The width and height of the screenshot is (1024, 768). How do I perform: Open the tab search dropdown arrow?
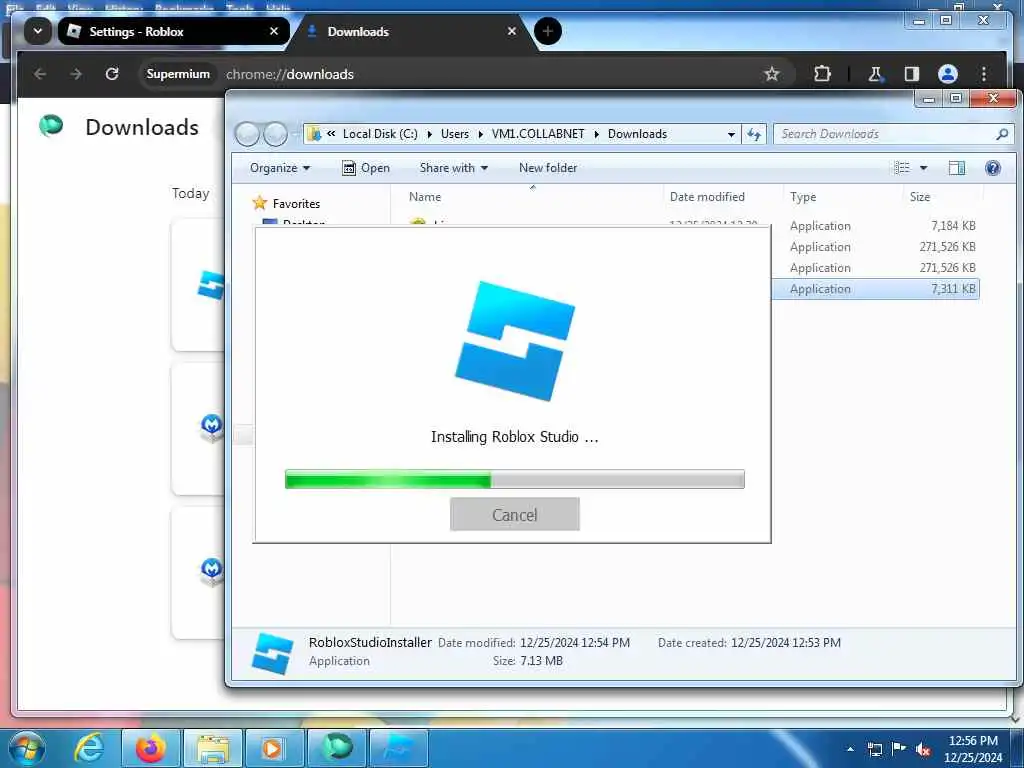point(38,31)
